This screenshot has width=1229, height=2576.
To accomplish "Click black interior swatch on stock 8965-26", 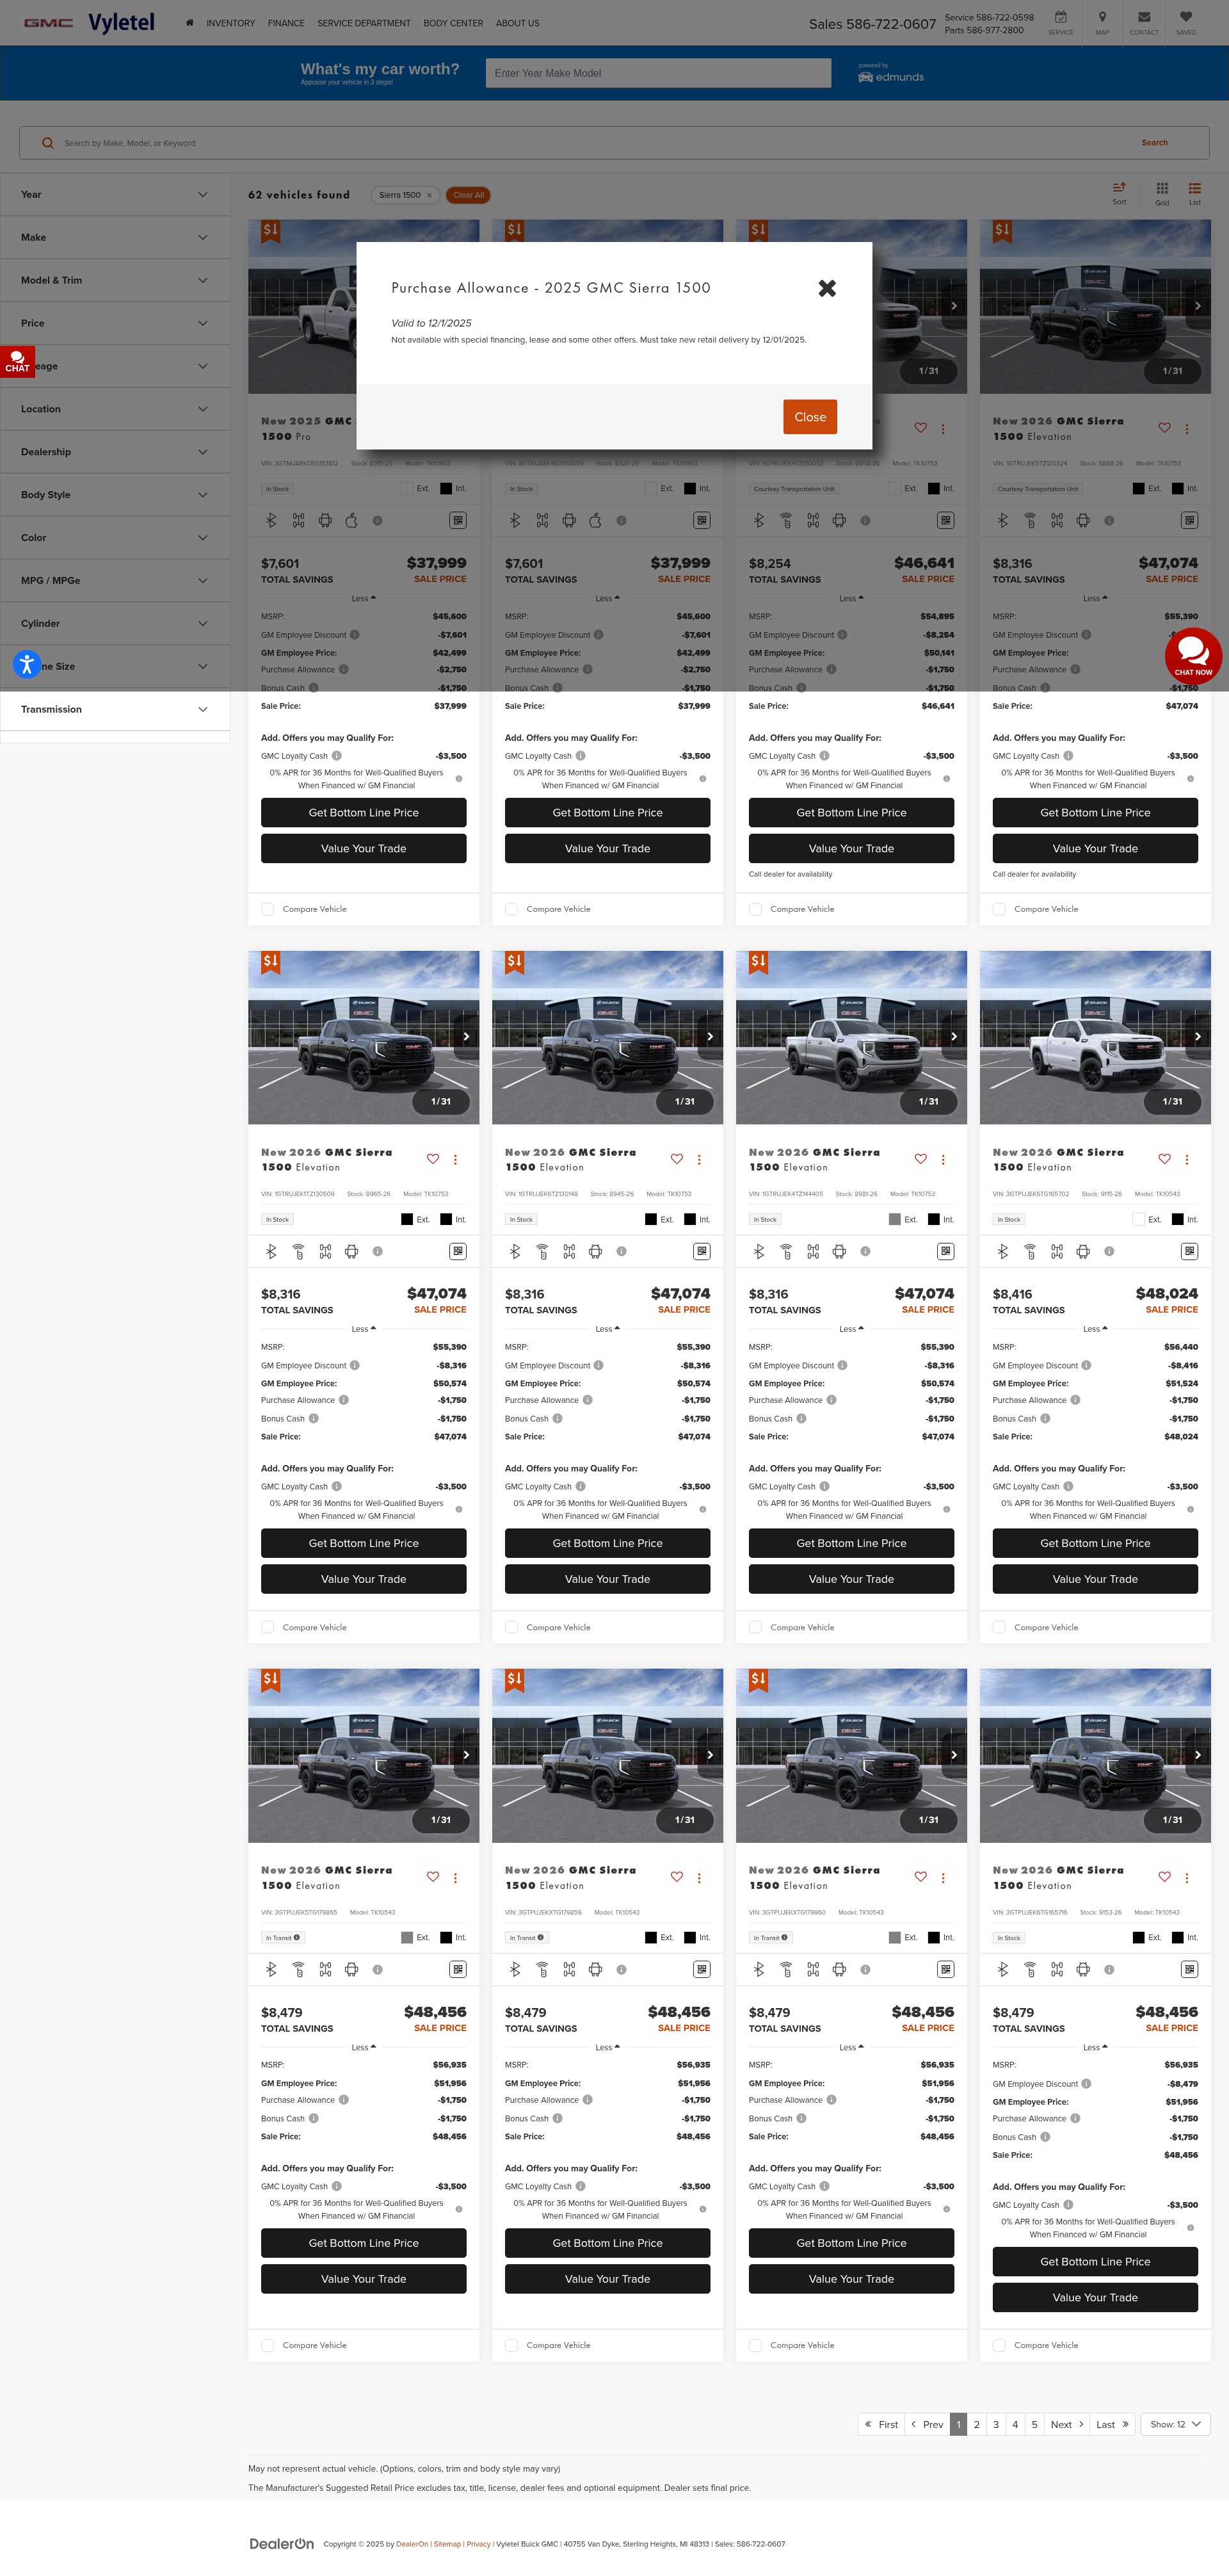I will (x=446, y=1219).
